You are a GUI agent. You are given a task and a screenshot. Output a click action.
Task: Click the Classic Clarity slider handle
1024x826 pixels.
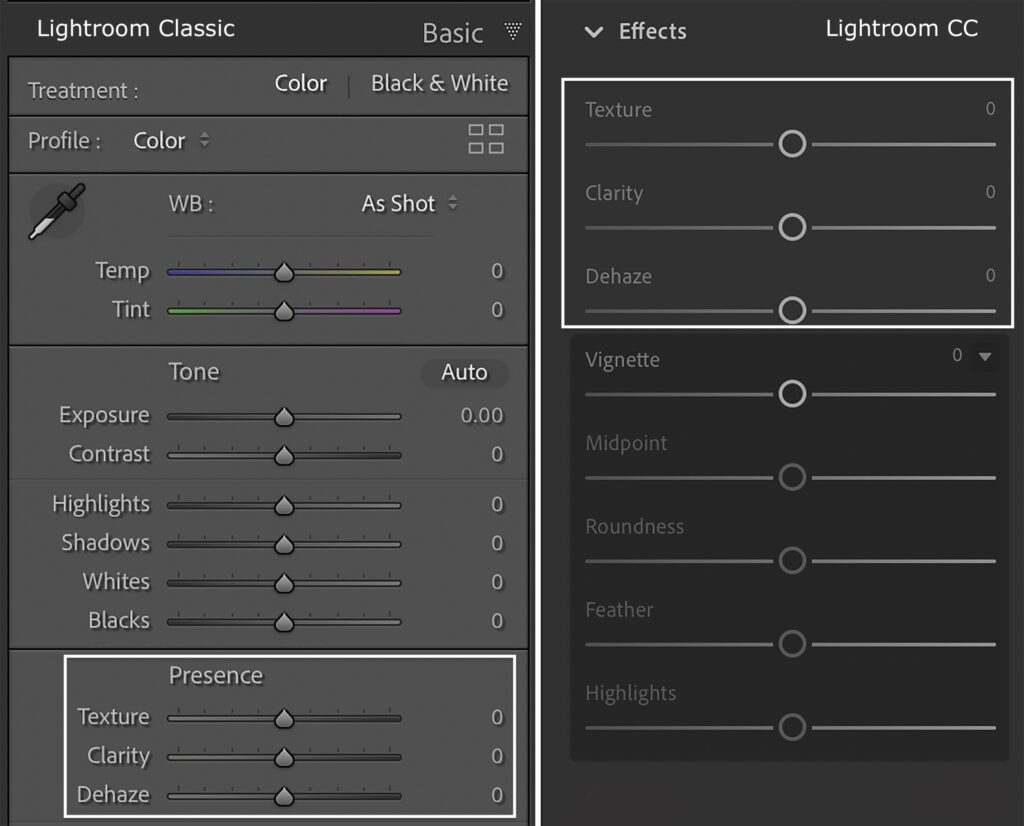284,757
